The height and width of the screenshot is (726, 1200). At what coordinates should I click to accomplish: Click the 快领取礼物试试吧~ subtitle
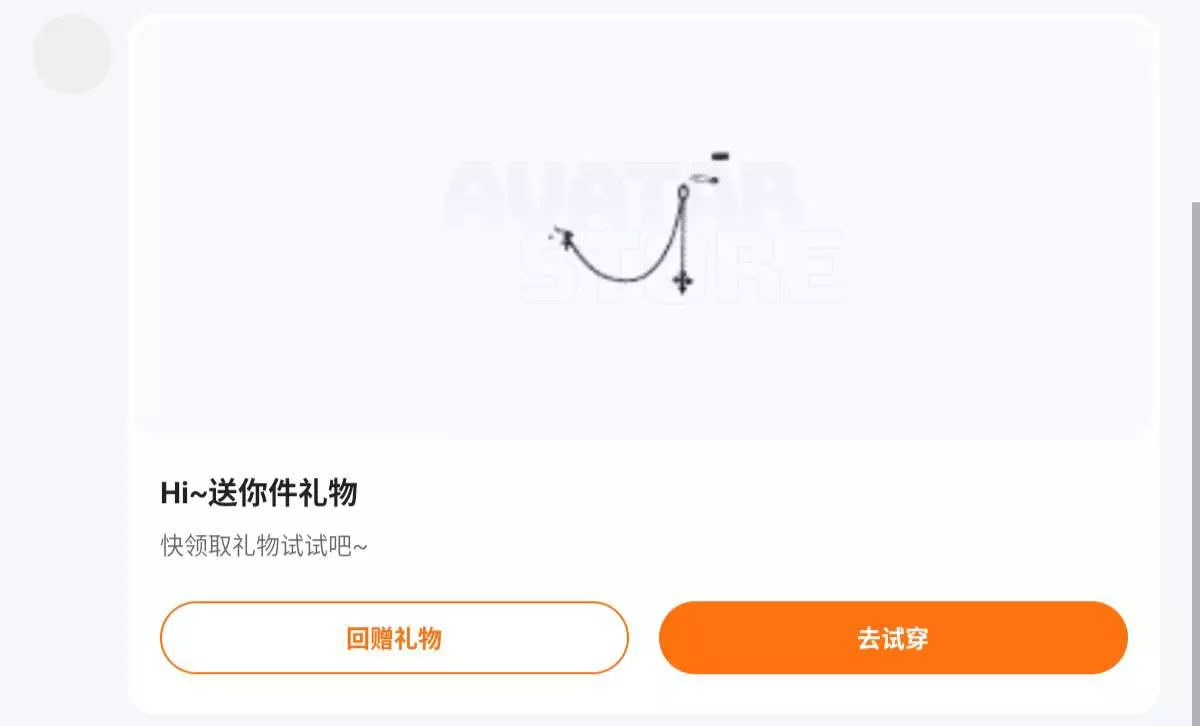265,546
